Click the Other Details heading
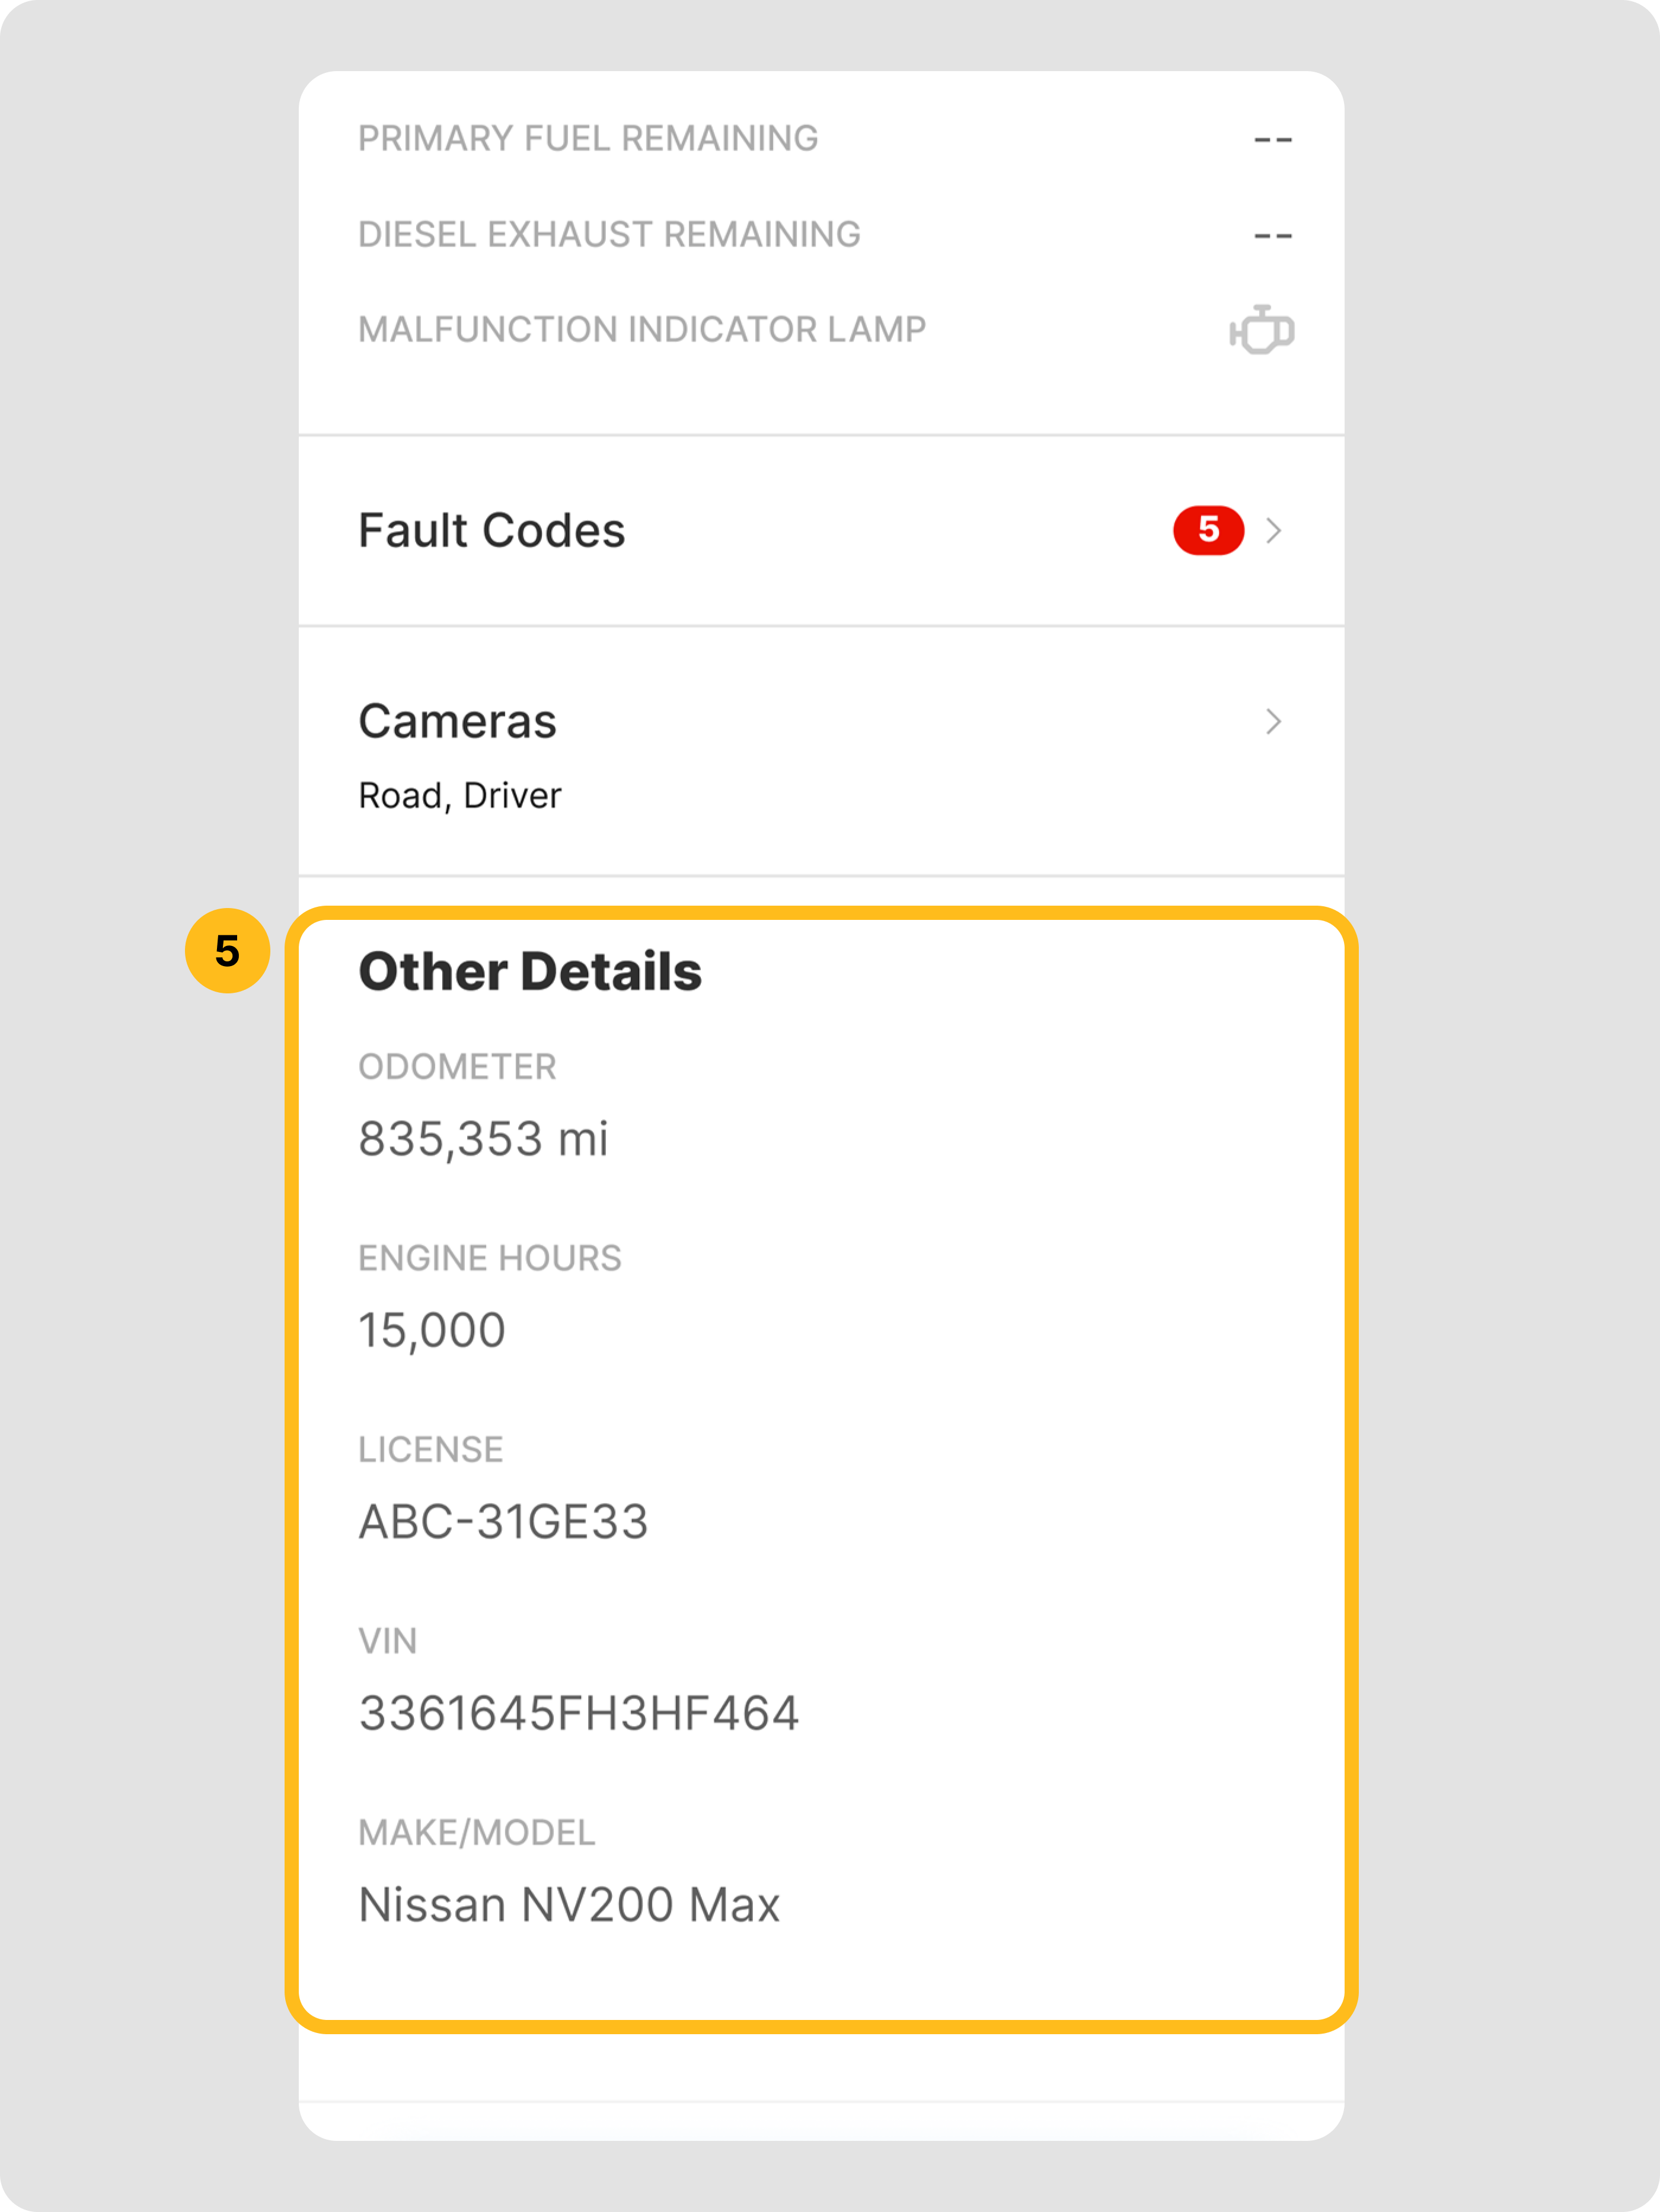 (x=530, y=972)
